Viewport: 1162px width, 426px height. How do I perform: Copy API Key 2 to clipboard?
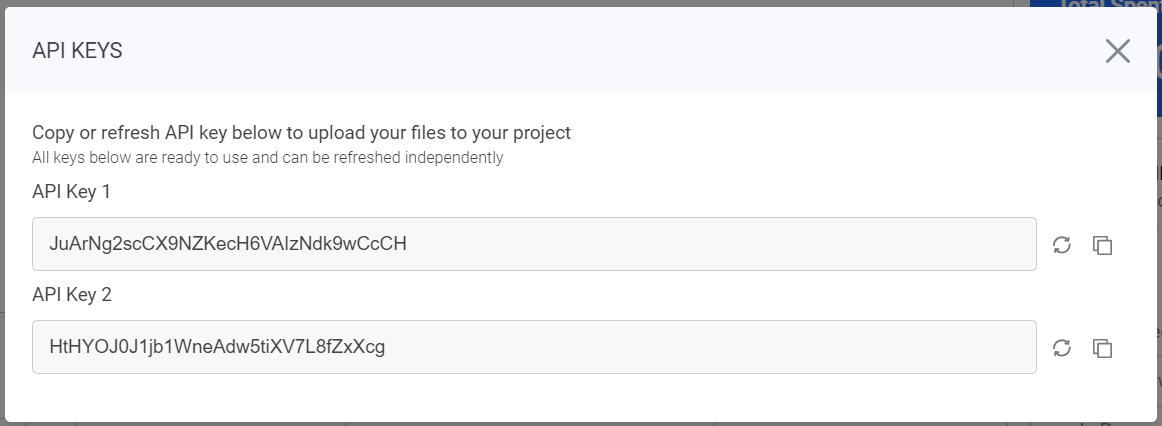click(1102, 348)
